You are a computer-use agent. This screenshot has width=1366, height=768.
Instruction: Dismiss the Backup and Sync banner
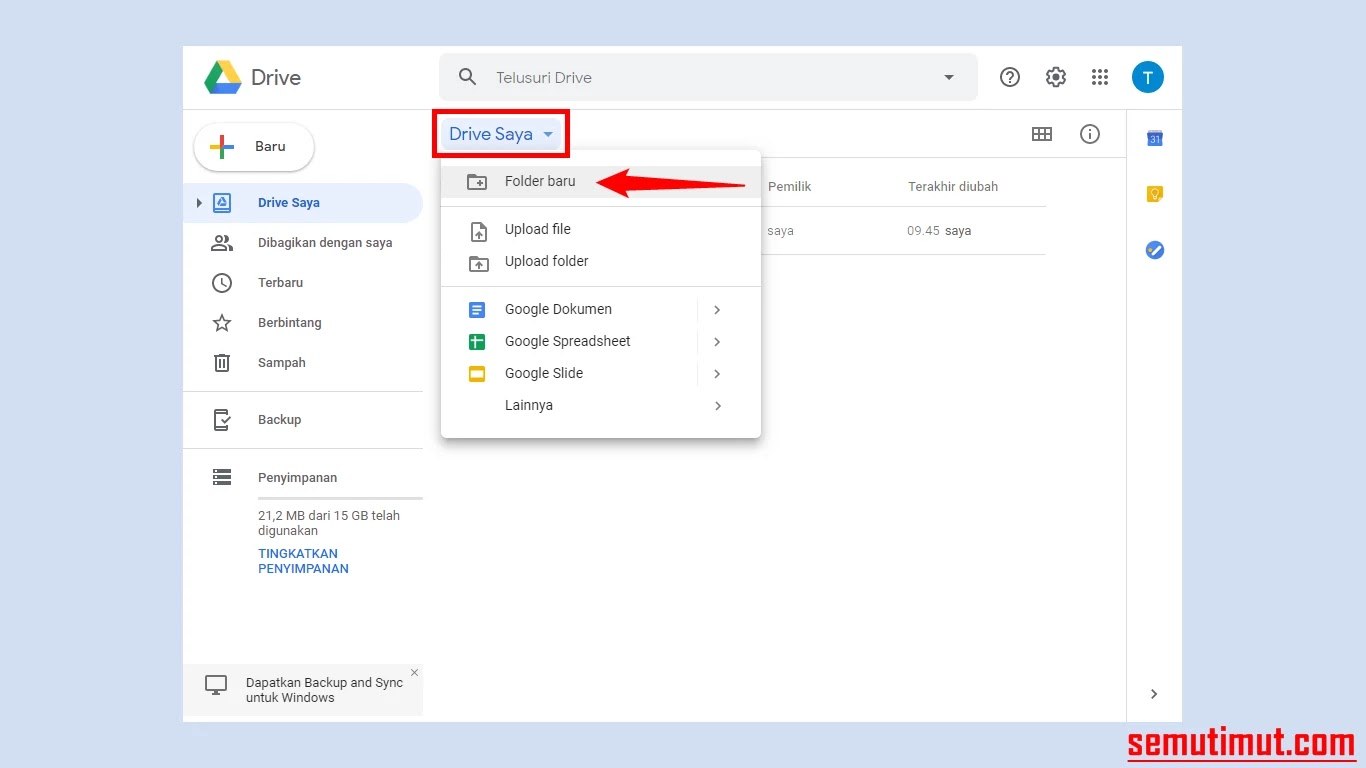point(414,673)
